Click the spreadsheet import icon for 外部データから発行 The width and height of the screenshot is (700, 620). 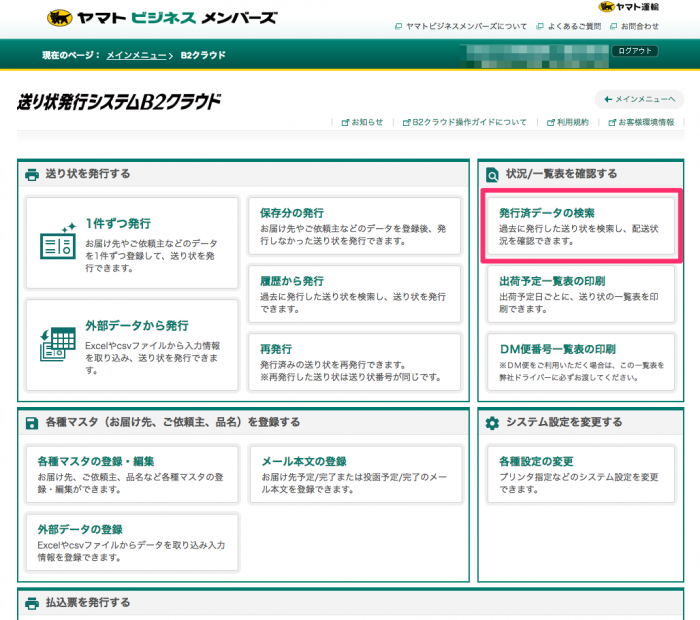pos(57,344)
